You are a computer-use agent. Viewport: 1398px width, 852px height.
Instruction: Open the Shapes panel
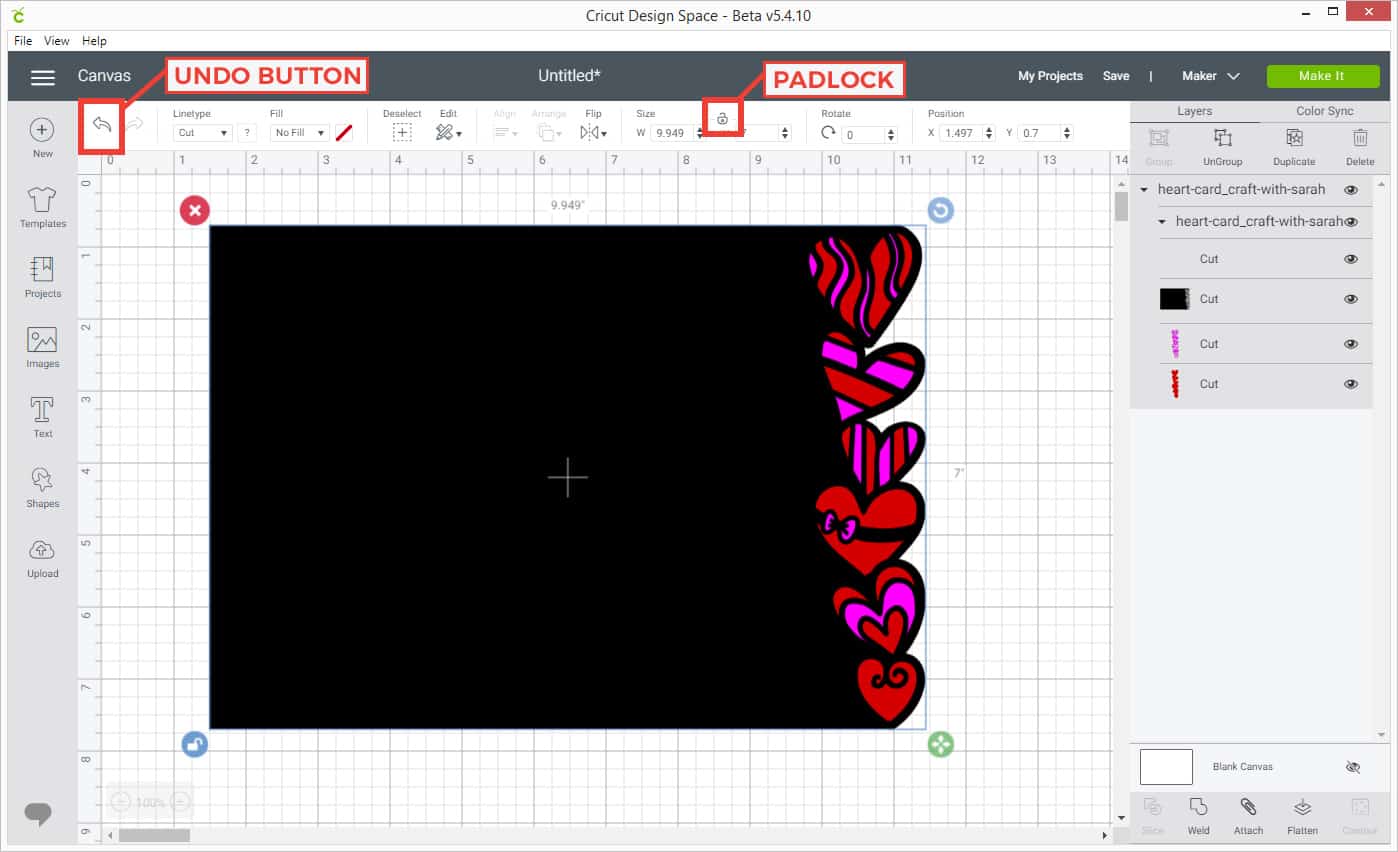tap(42, 488)
